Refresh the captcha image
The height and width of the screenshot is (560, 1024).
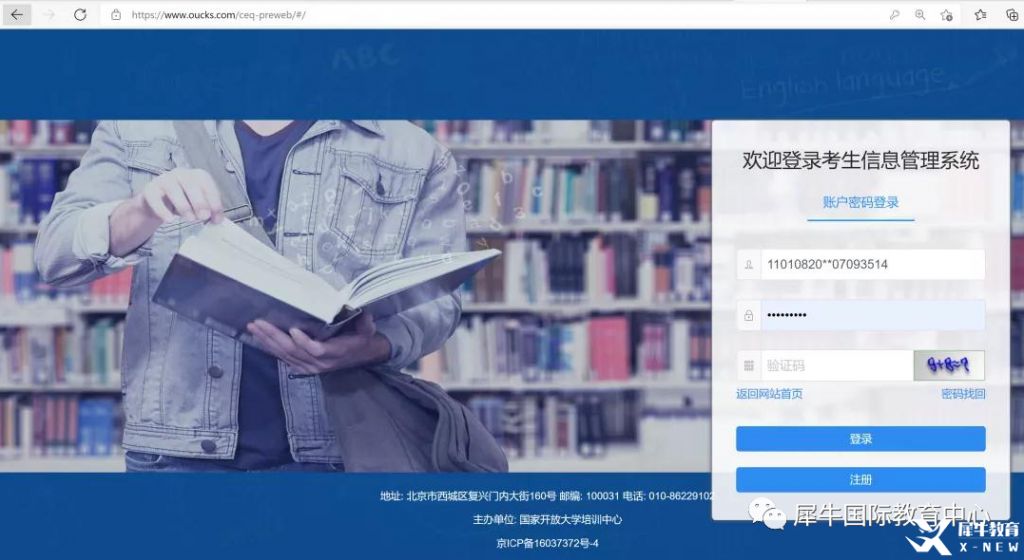point(949,365)
